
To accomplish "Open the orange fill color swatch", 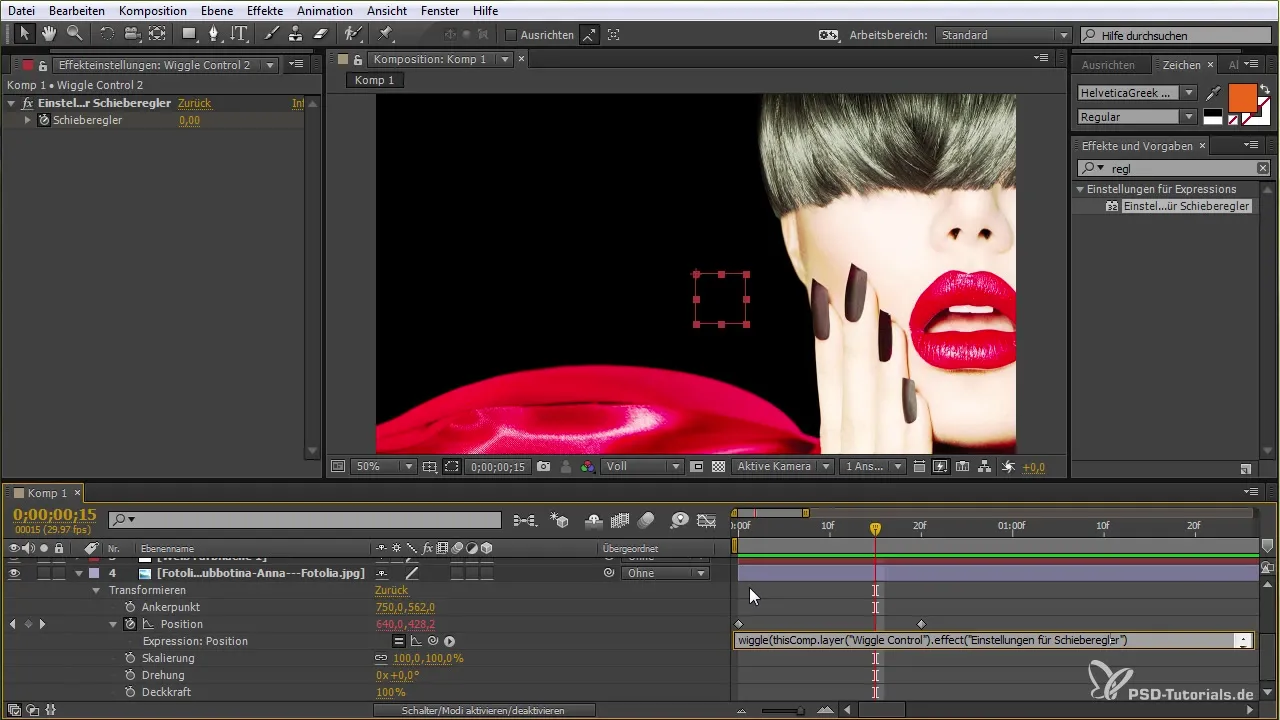I will (1242, 98).
